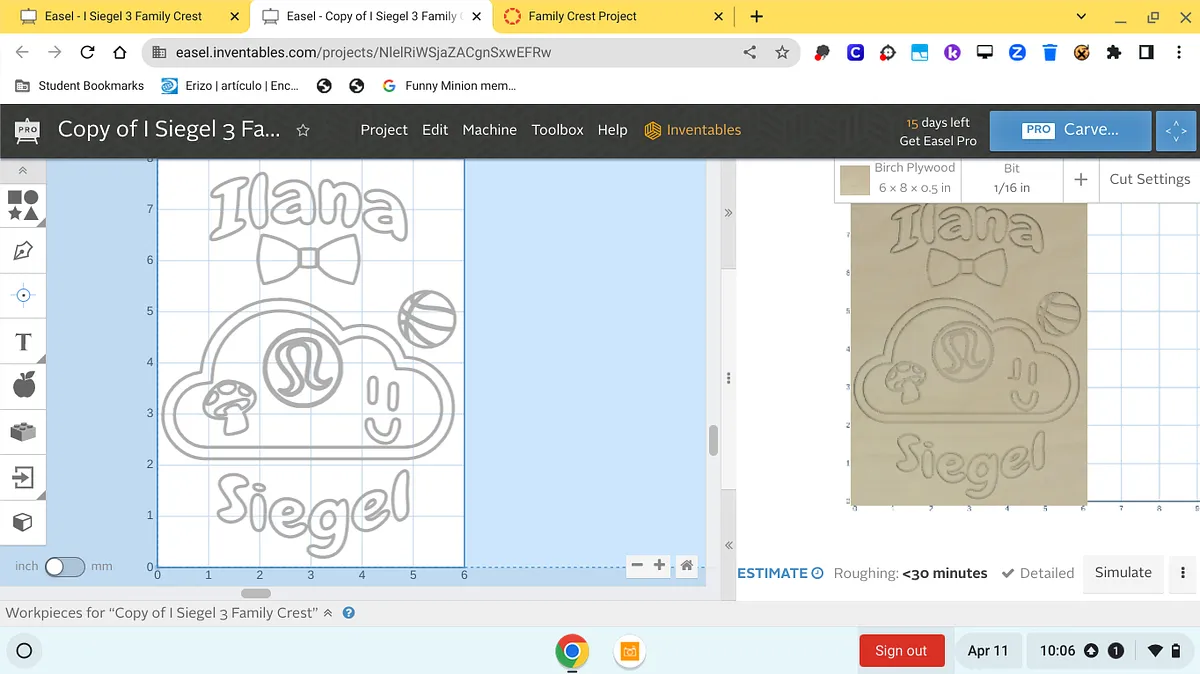Image resolution: width=1200 pixels, height=674 pixels.
Task: Share this page icon
Action: click(x=750, y=53)
